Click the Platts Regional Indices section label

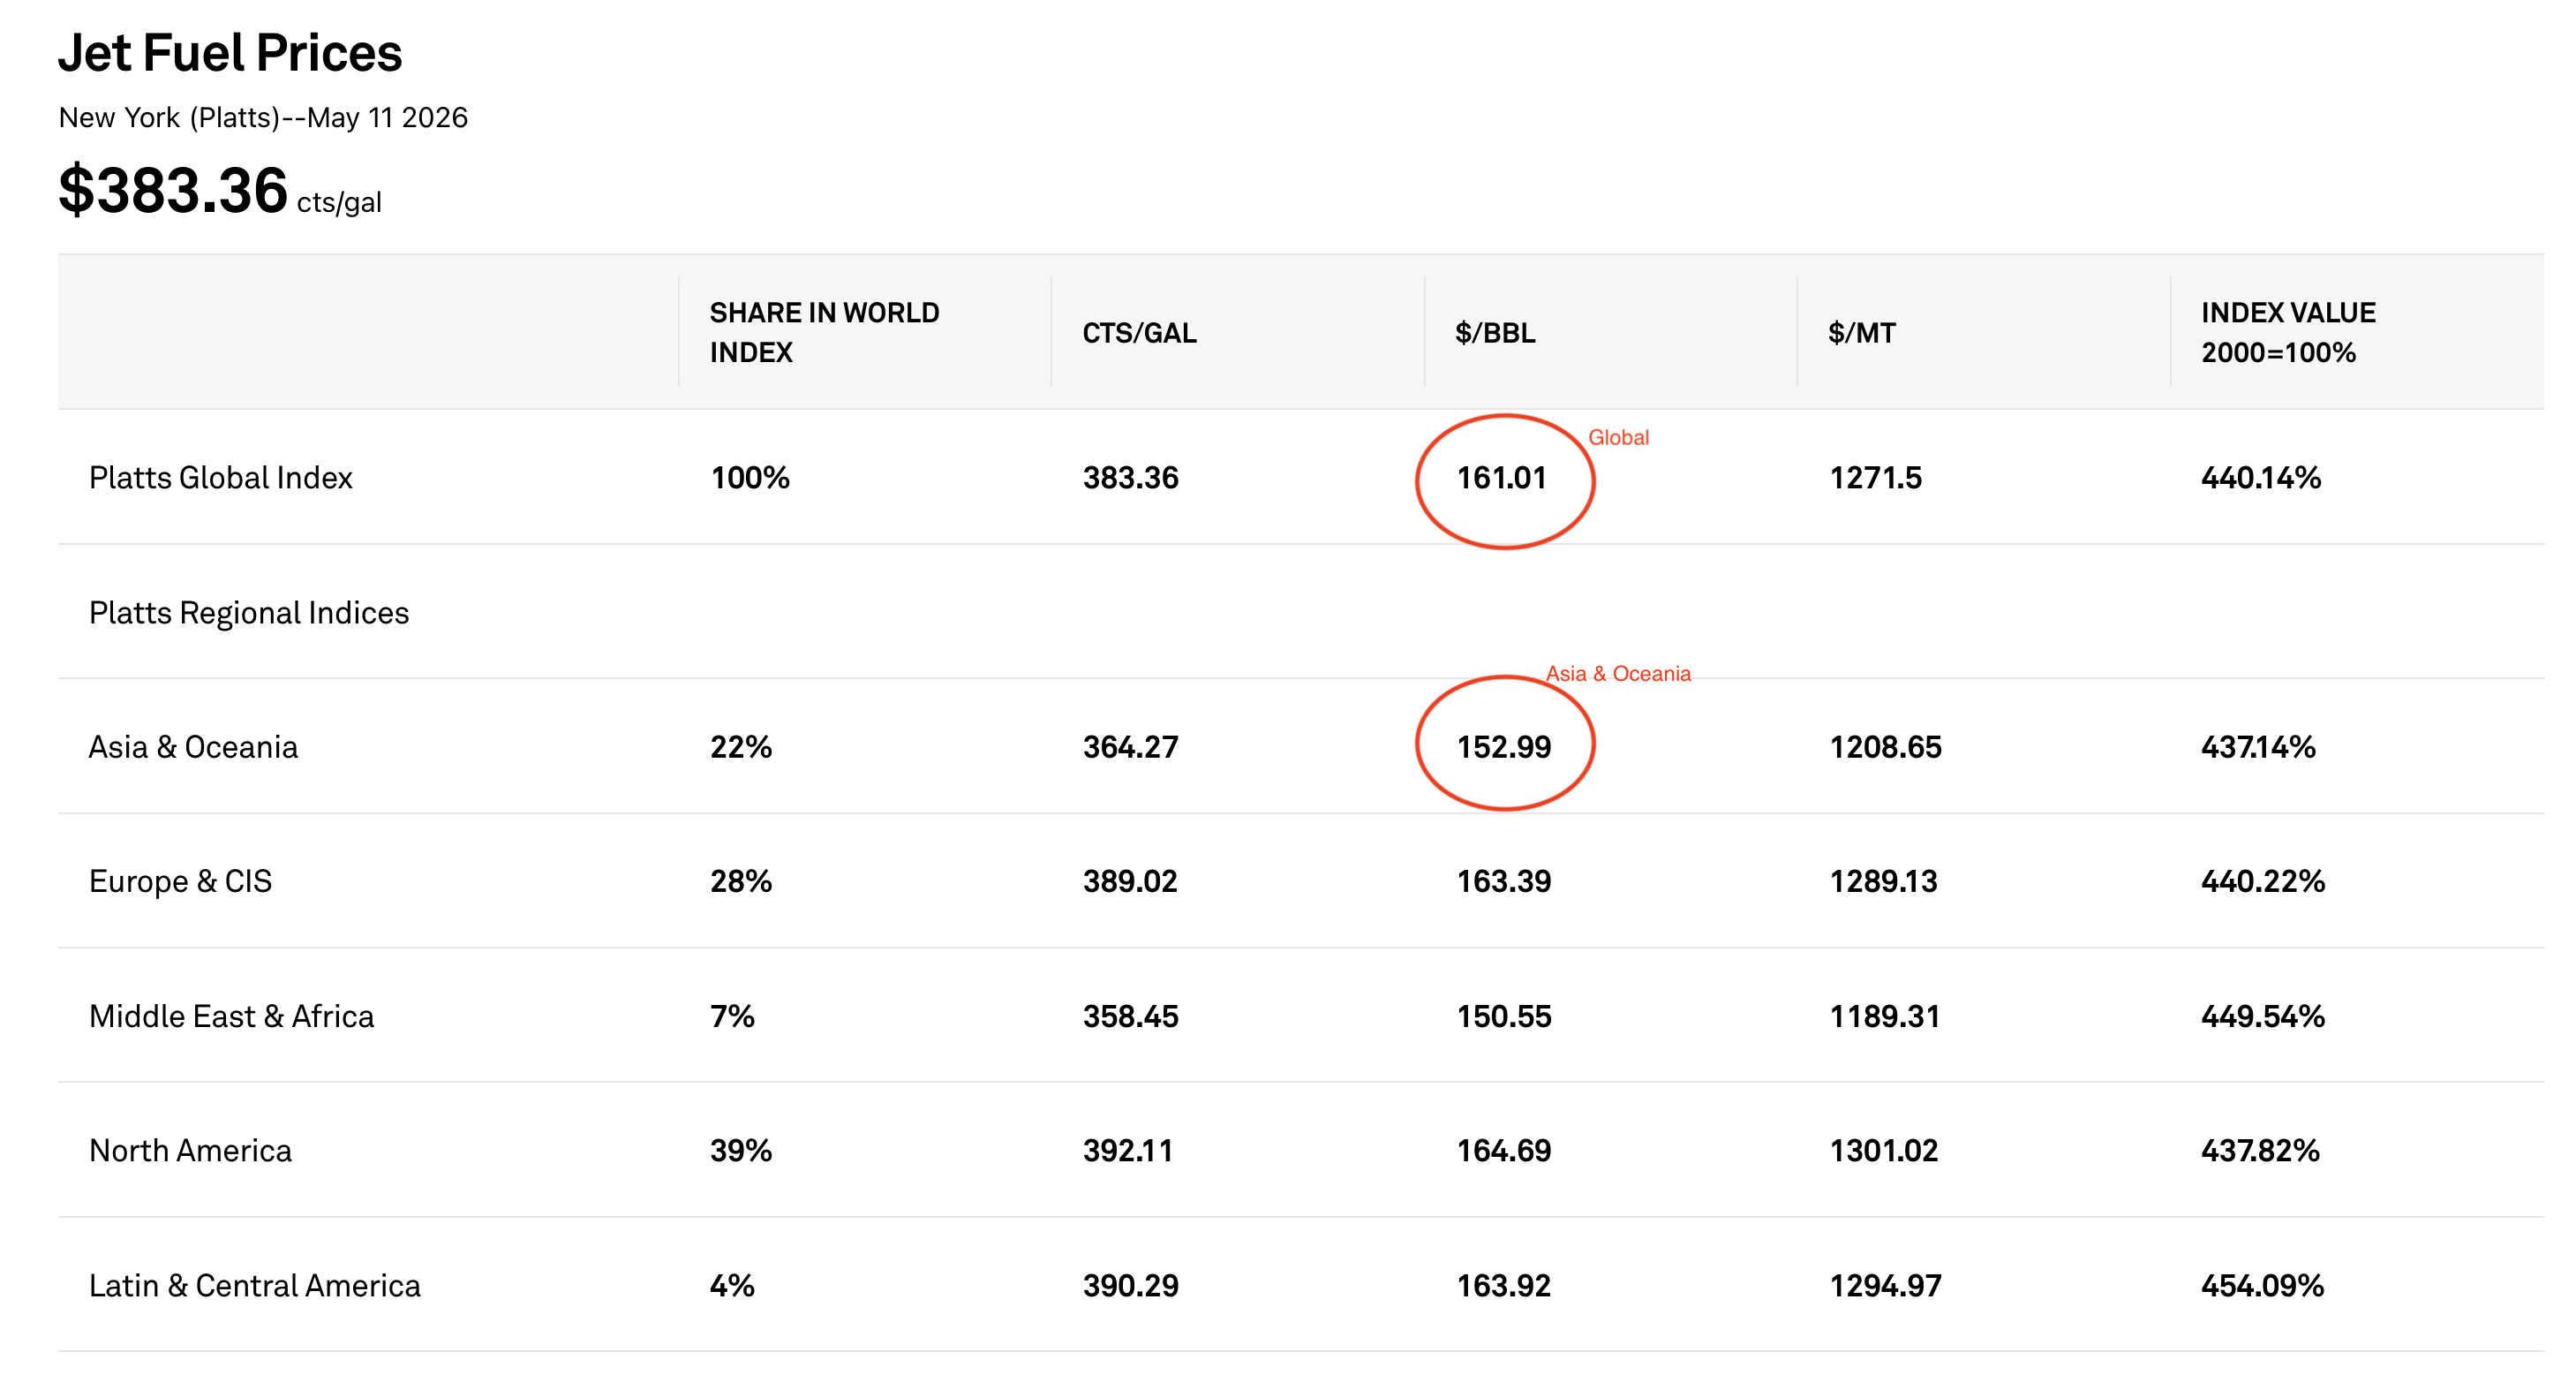pos(249,612)
